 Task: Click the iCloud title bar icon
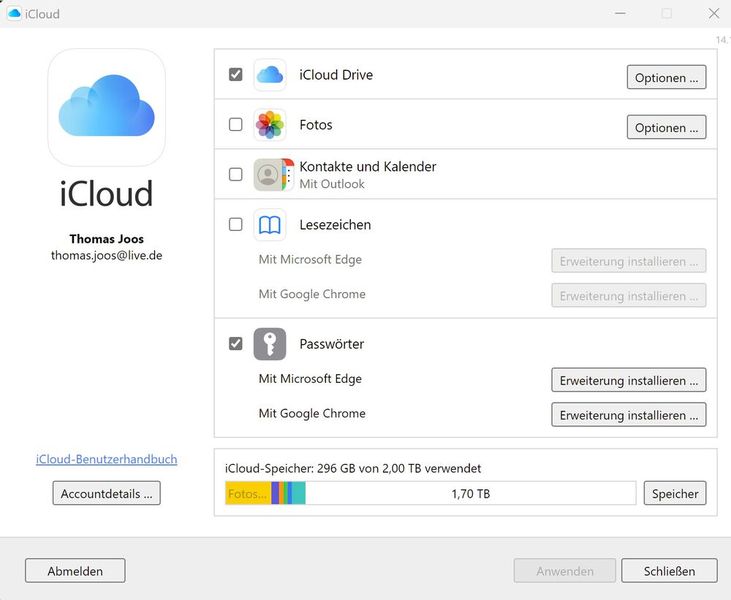point(14,14)
